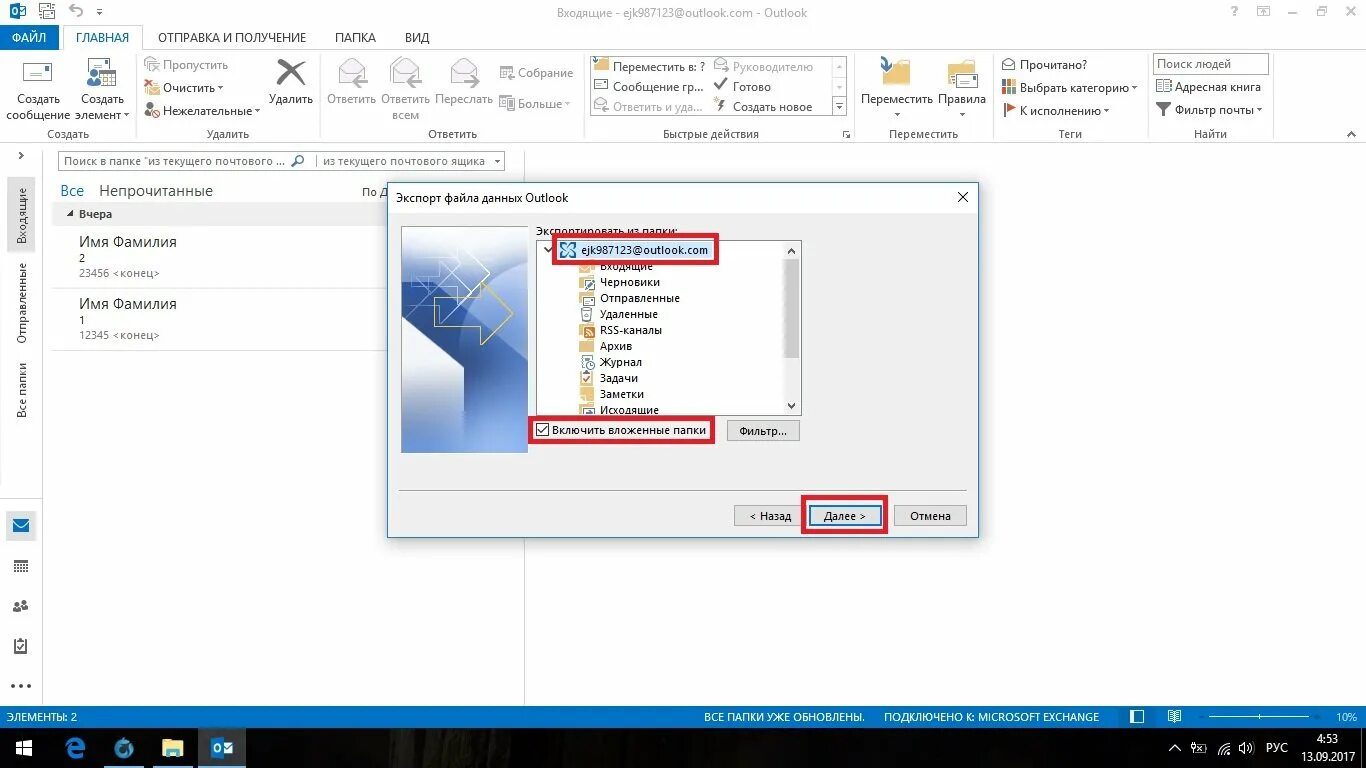Expand the collapsed folder pane arrow
This screenshot has width=1366, height=768.
click(20, 156)
